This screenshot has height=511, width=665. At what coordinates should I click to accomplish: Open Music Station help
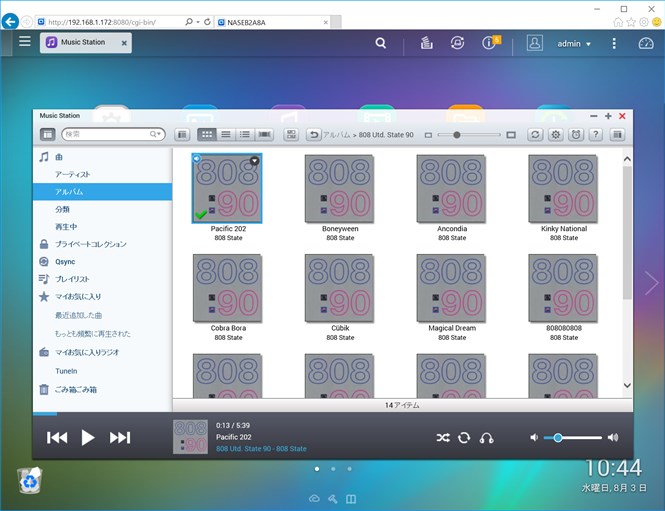(595, 134)
